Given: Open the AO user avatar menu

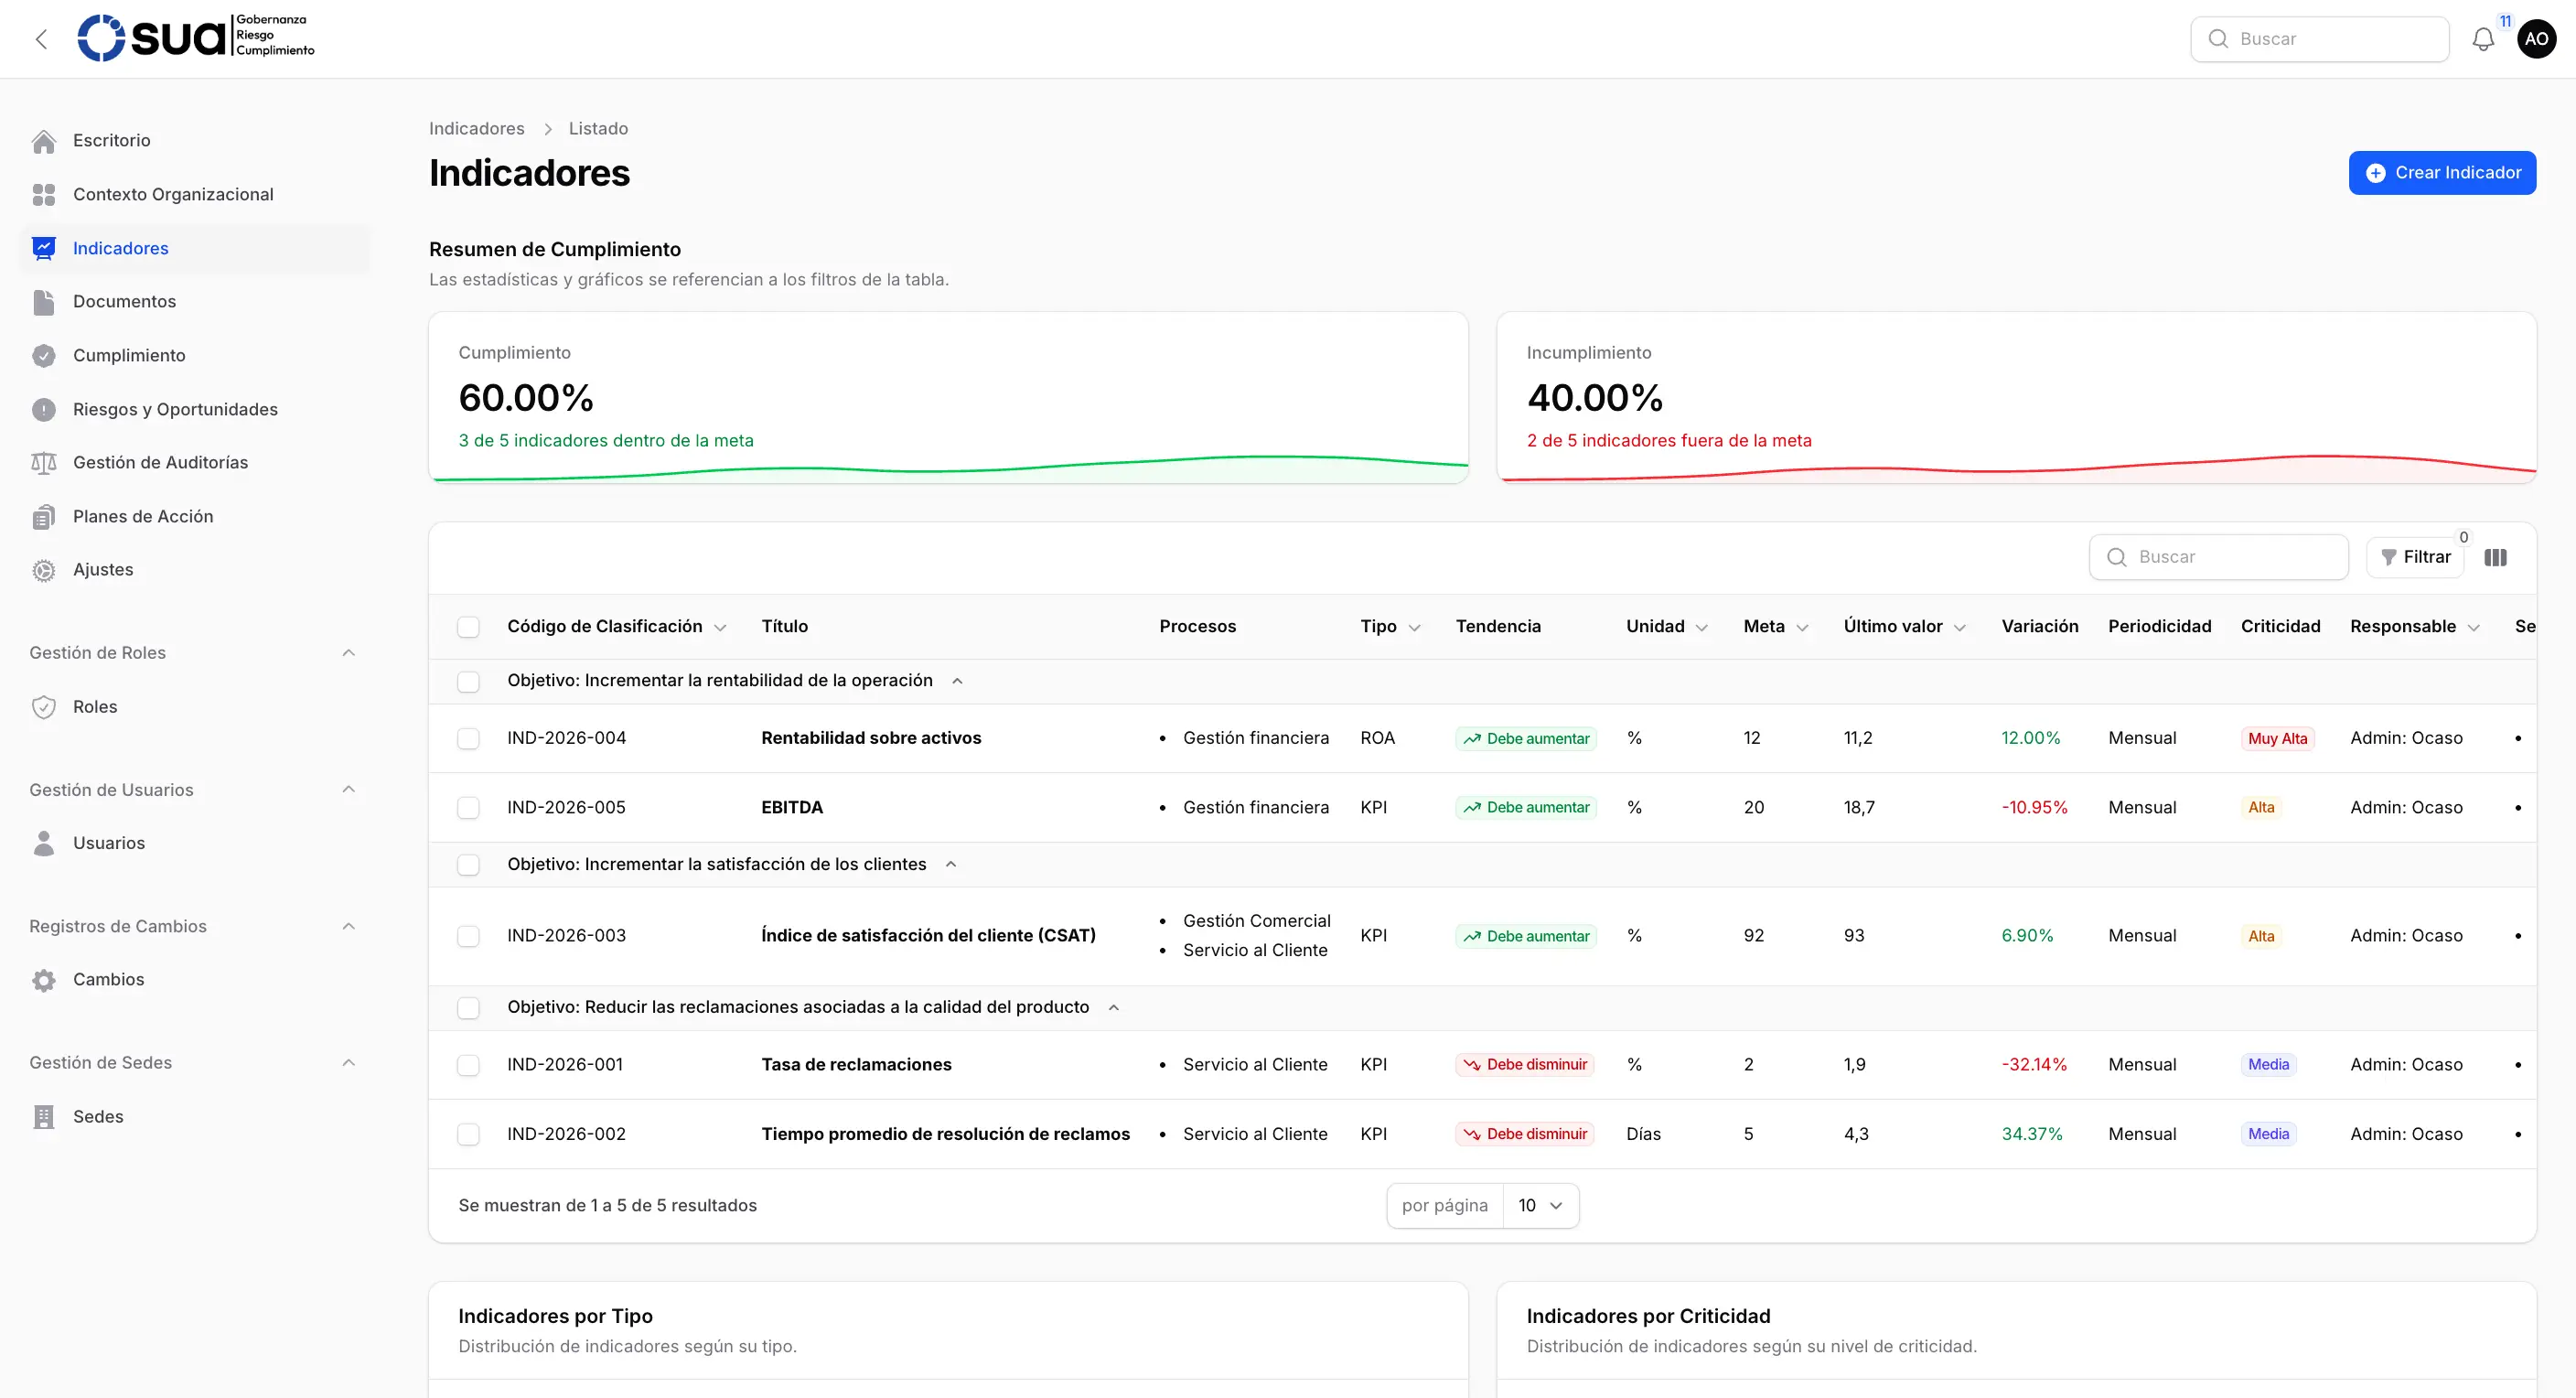Looking at the screenshot, I should click(x=2536, y=39).
